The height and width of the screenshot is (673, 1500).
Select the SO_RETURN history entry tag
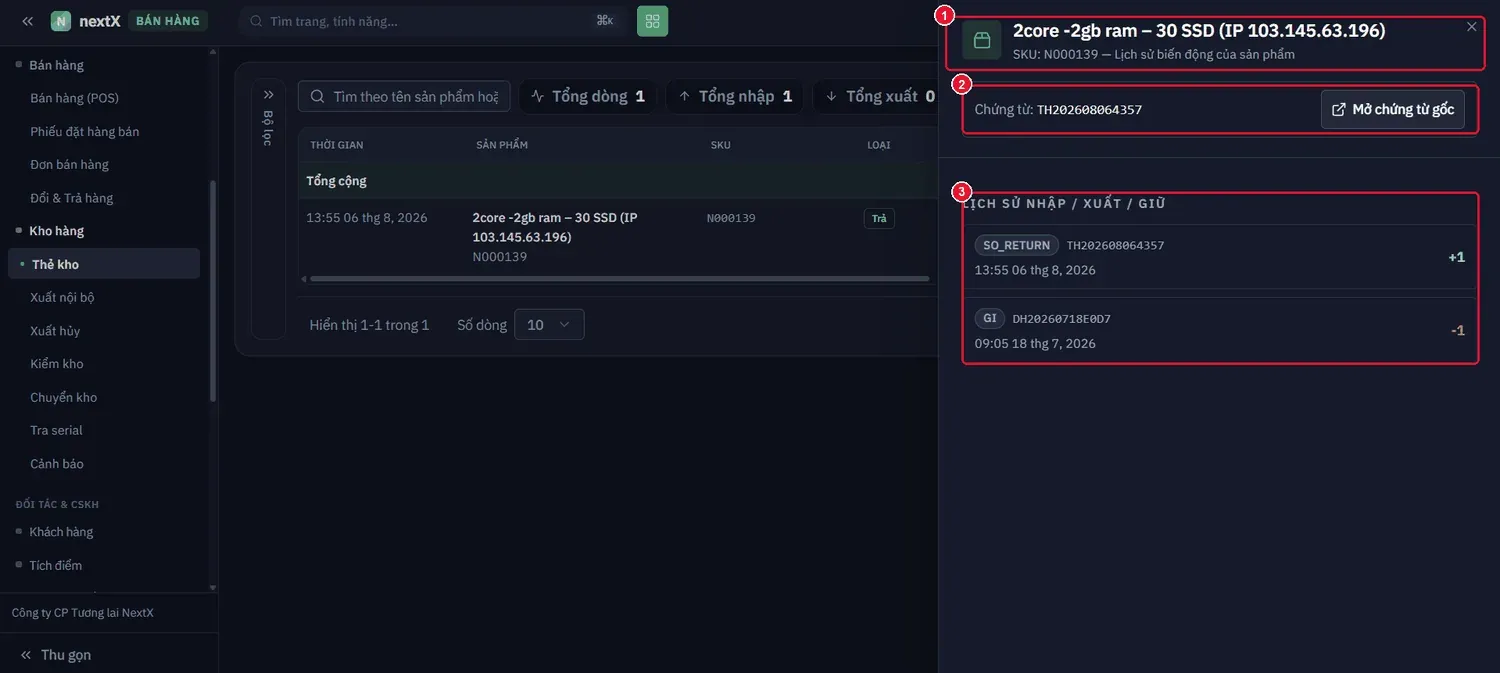pos(1016,245)
